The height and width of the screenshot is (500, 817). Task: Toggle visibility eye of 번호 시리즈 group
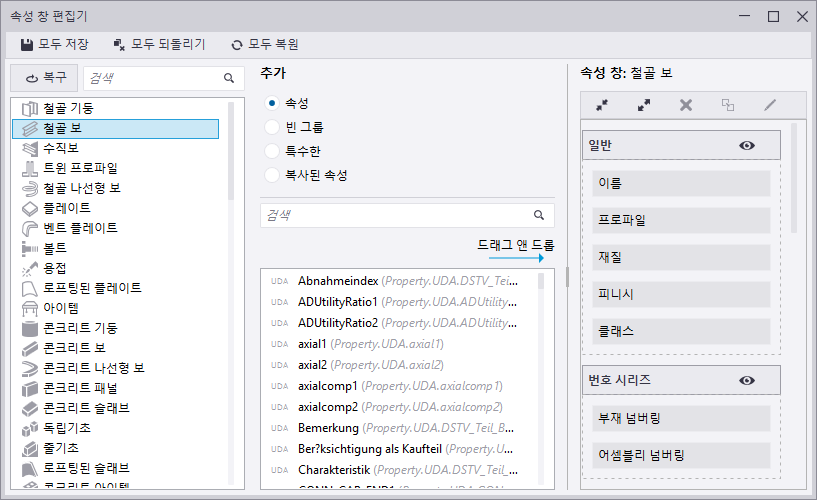[x=747, y=380]
